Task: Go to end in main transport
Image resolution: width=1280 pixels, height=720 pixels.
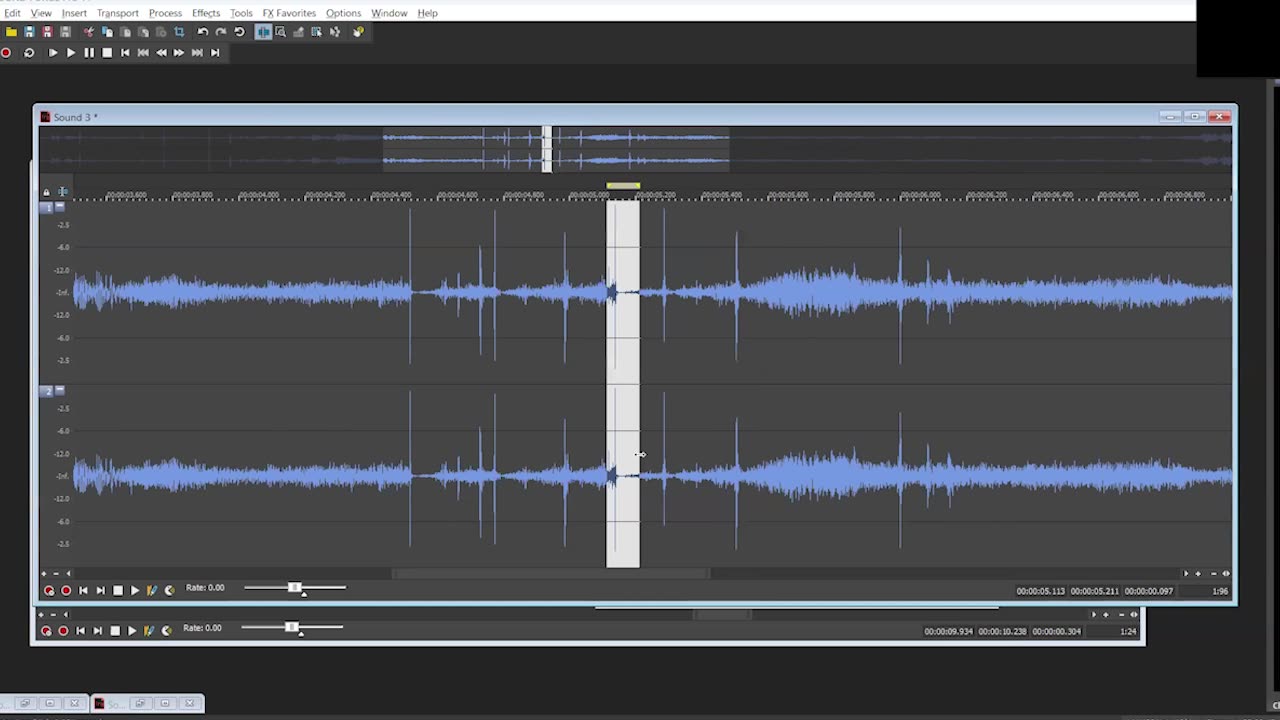Action: [215, 53]
